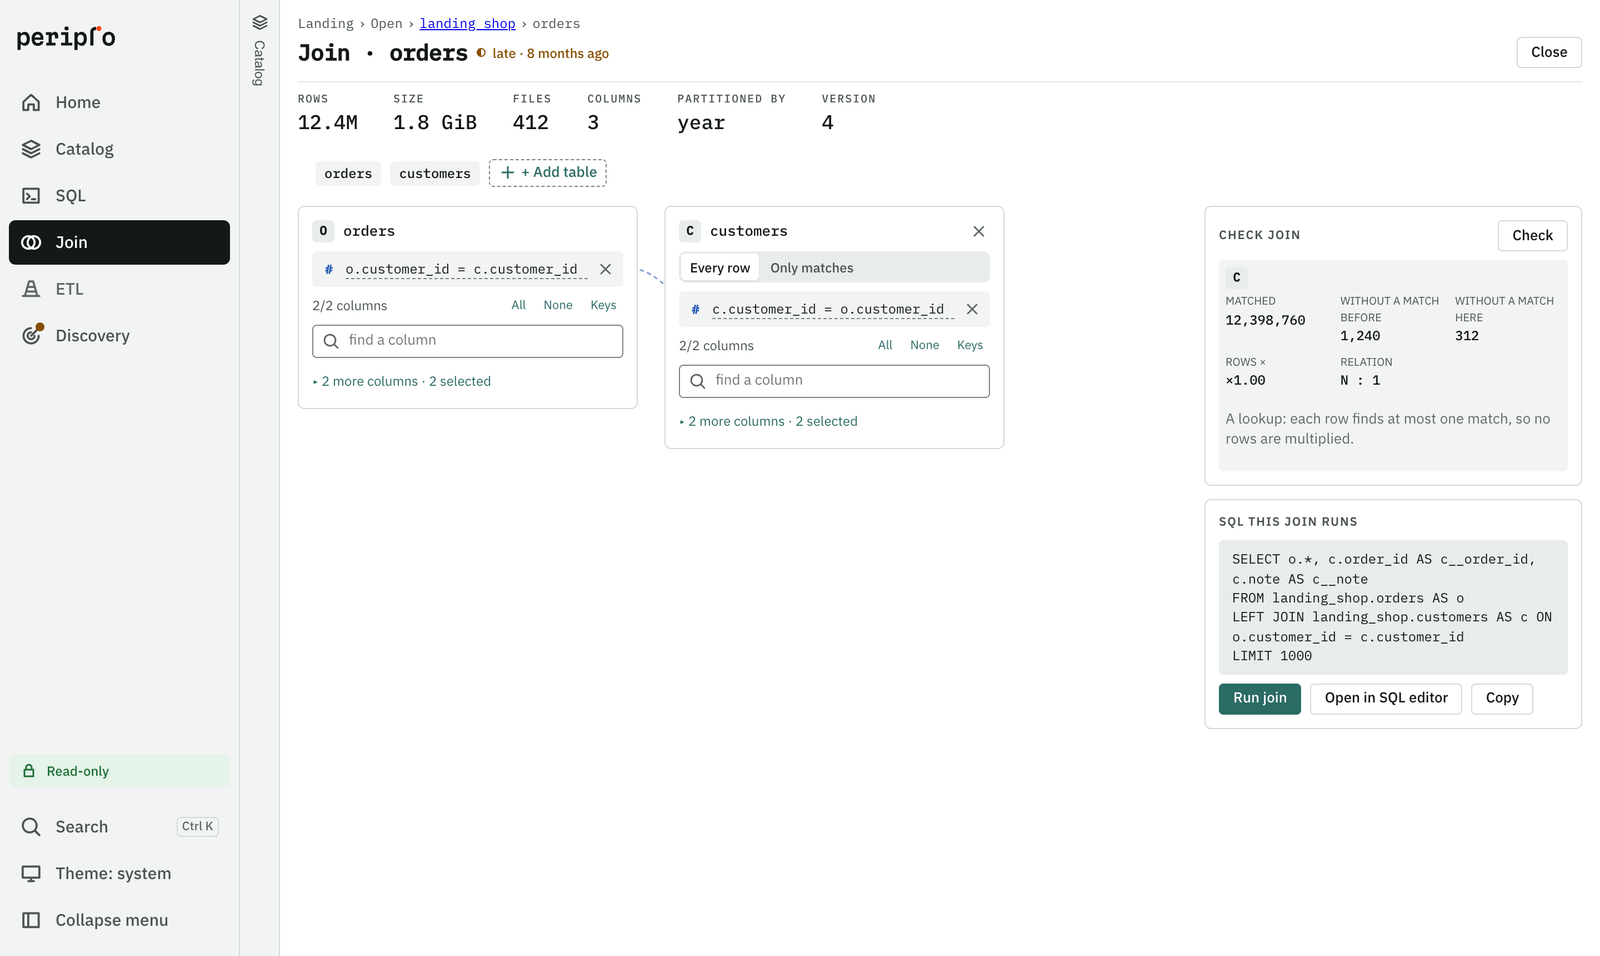Select None columns in customers card
This screenshot has width=1600, height=956.
point(925,345)
